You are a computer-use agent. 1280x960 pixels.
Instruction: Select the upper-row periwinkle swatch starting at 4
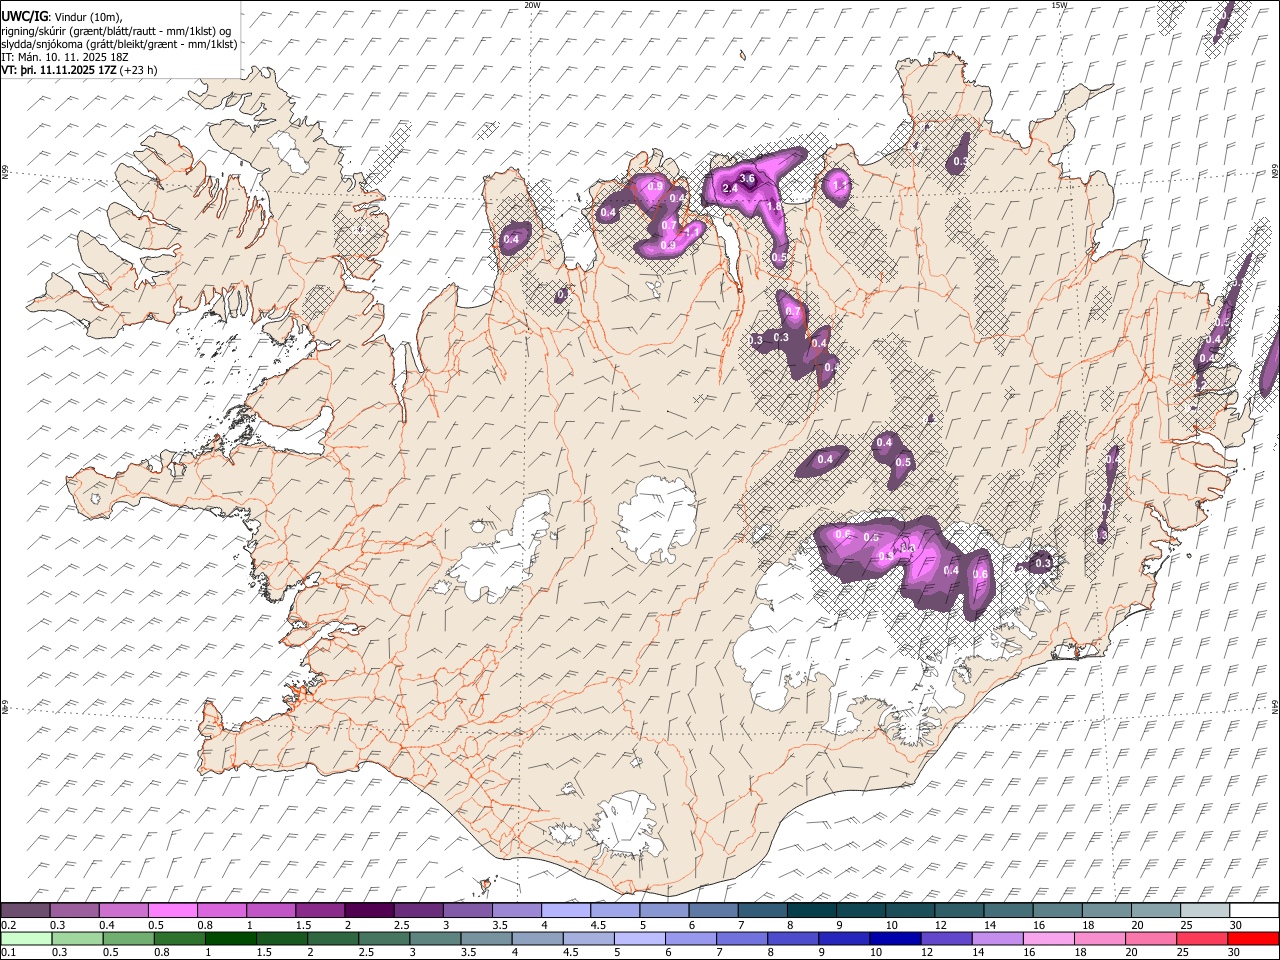tap(565, 910)
